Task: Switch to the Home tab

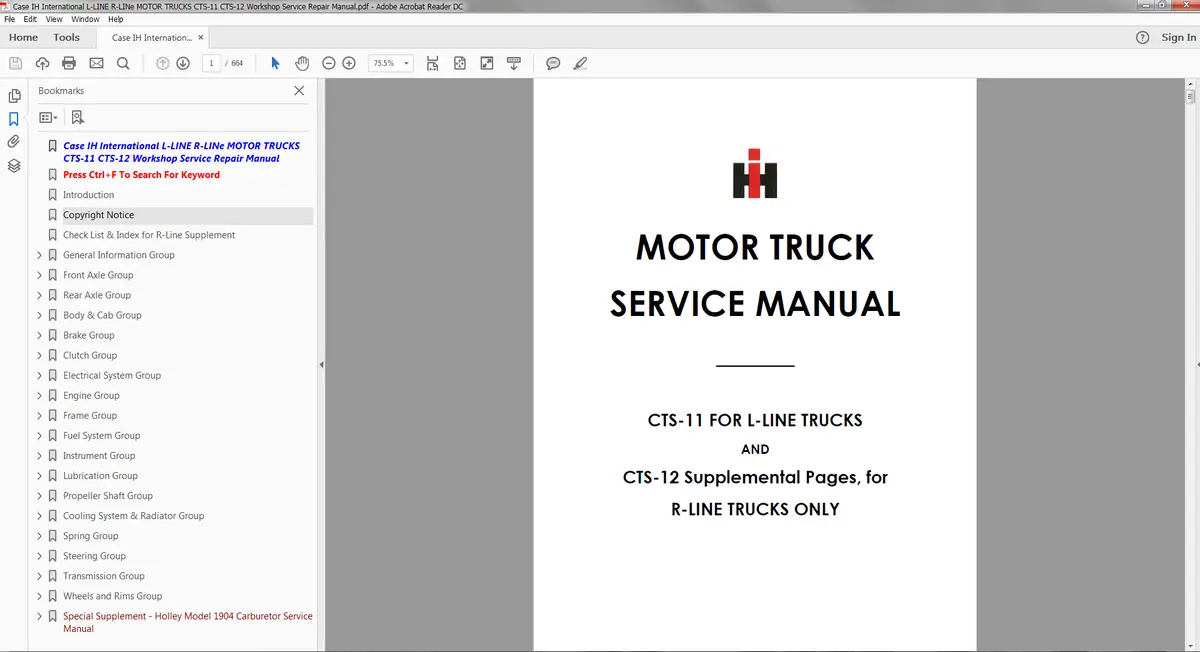Action: point(23,37)
